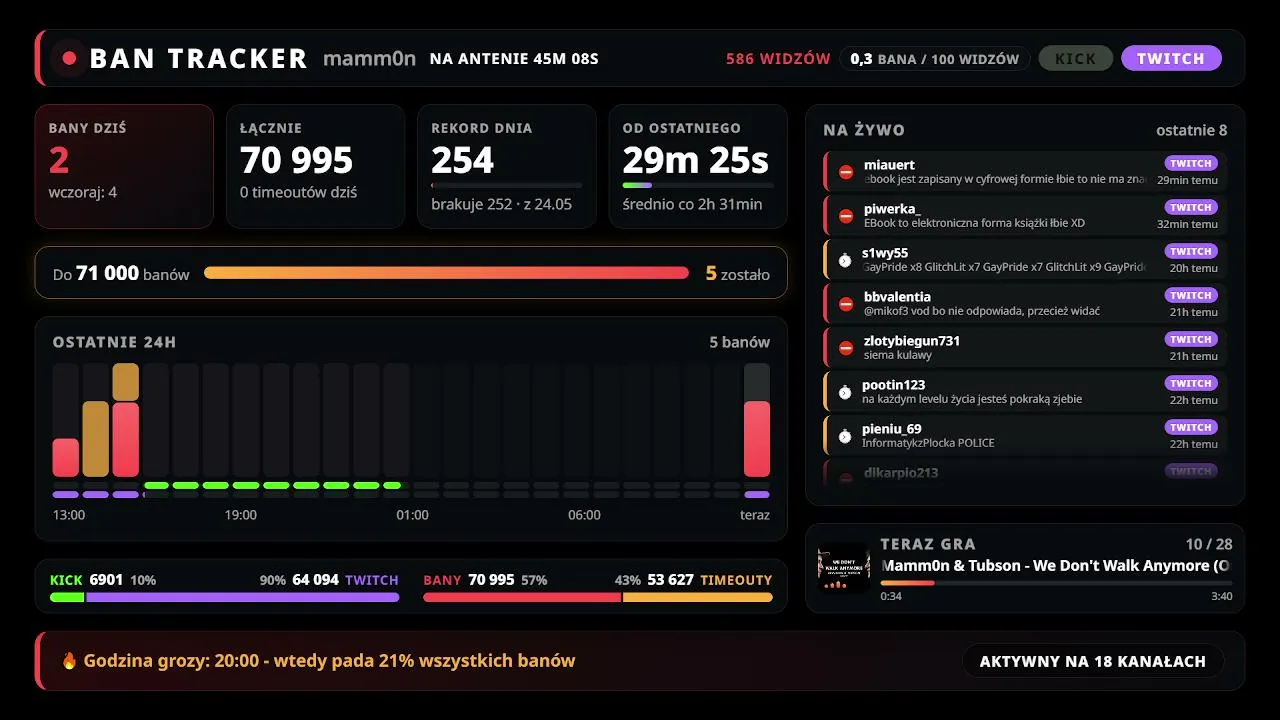
Task: Click the username pootin123
Action: click(x=893, y=385)
